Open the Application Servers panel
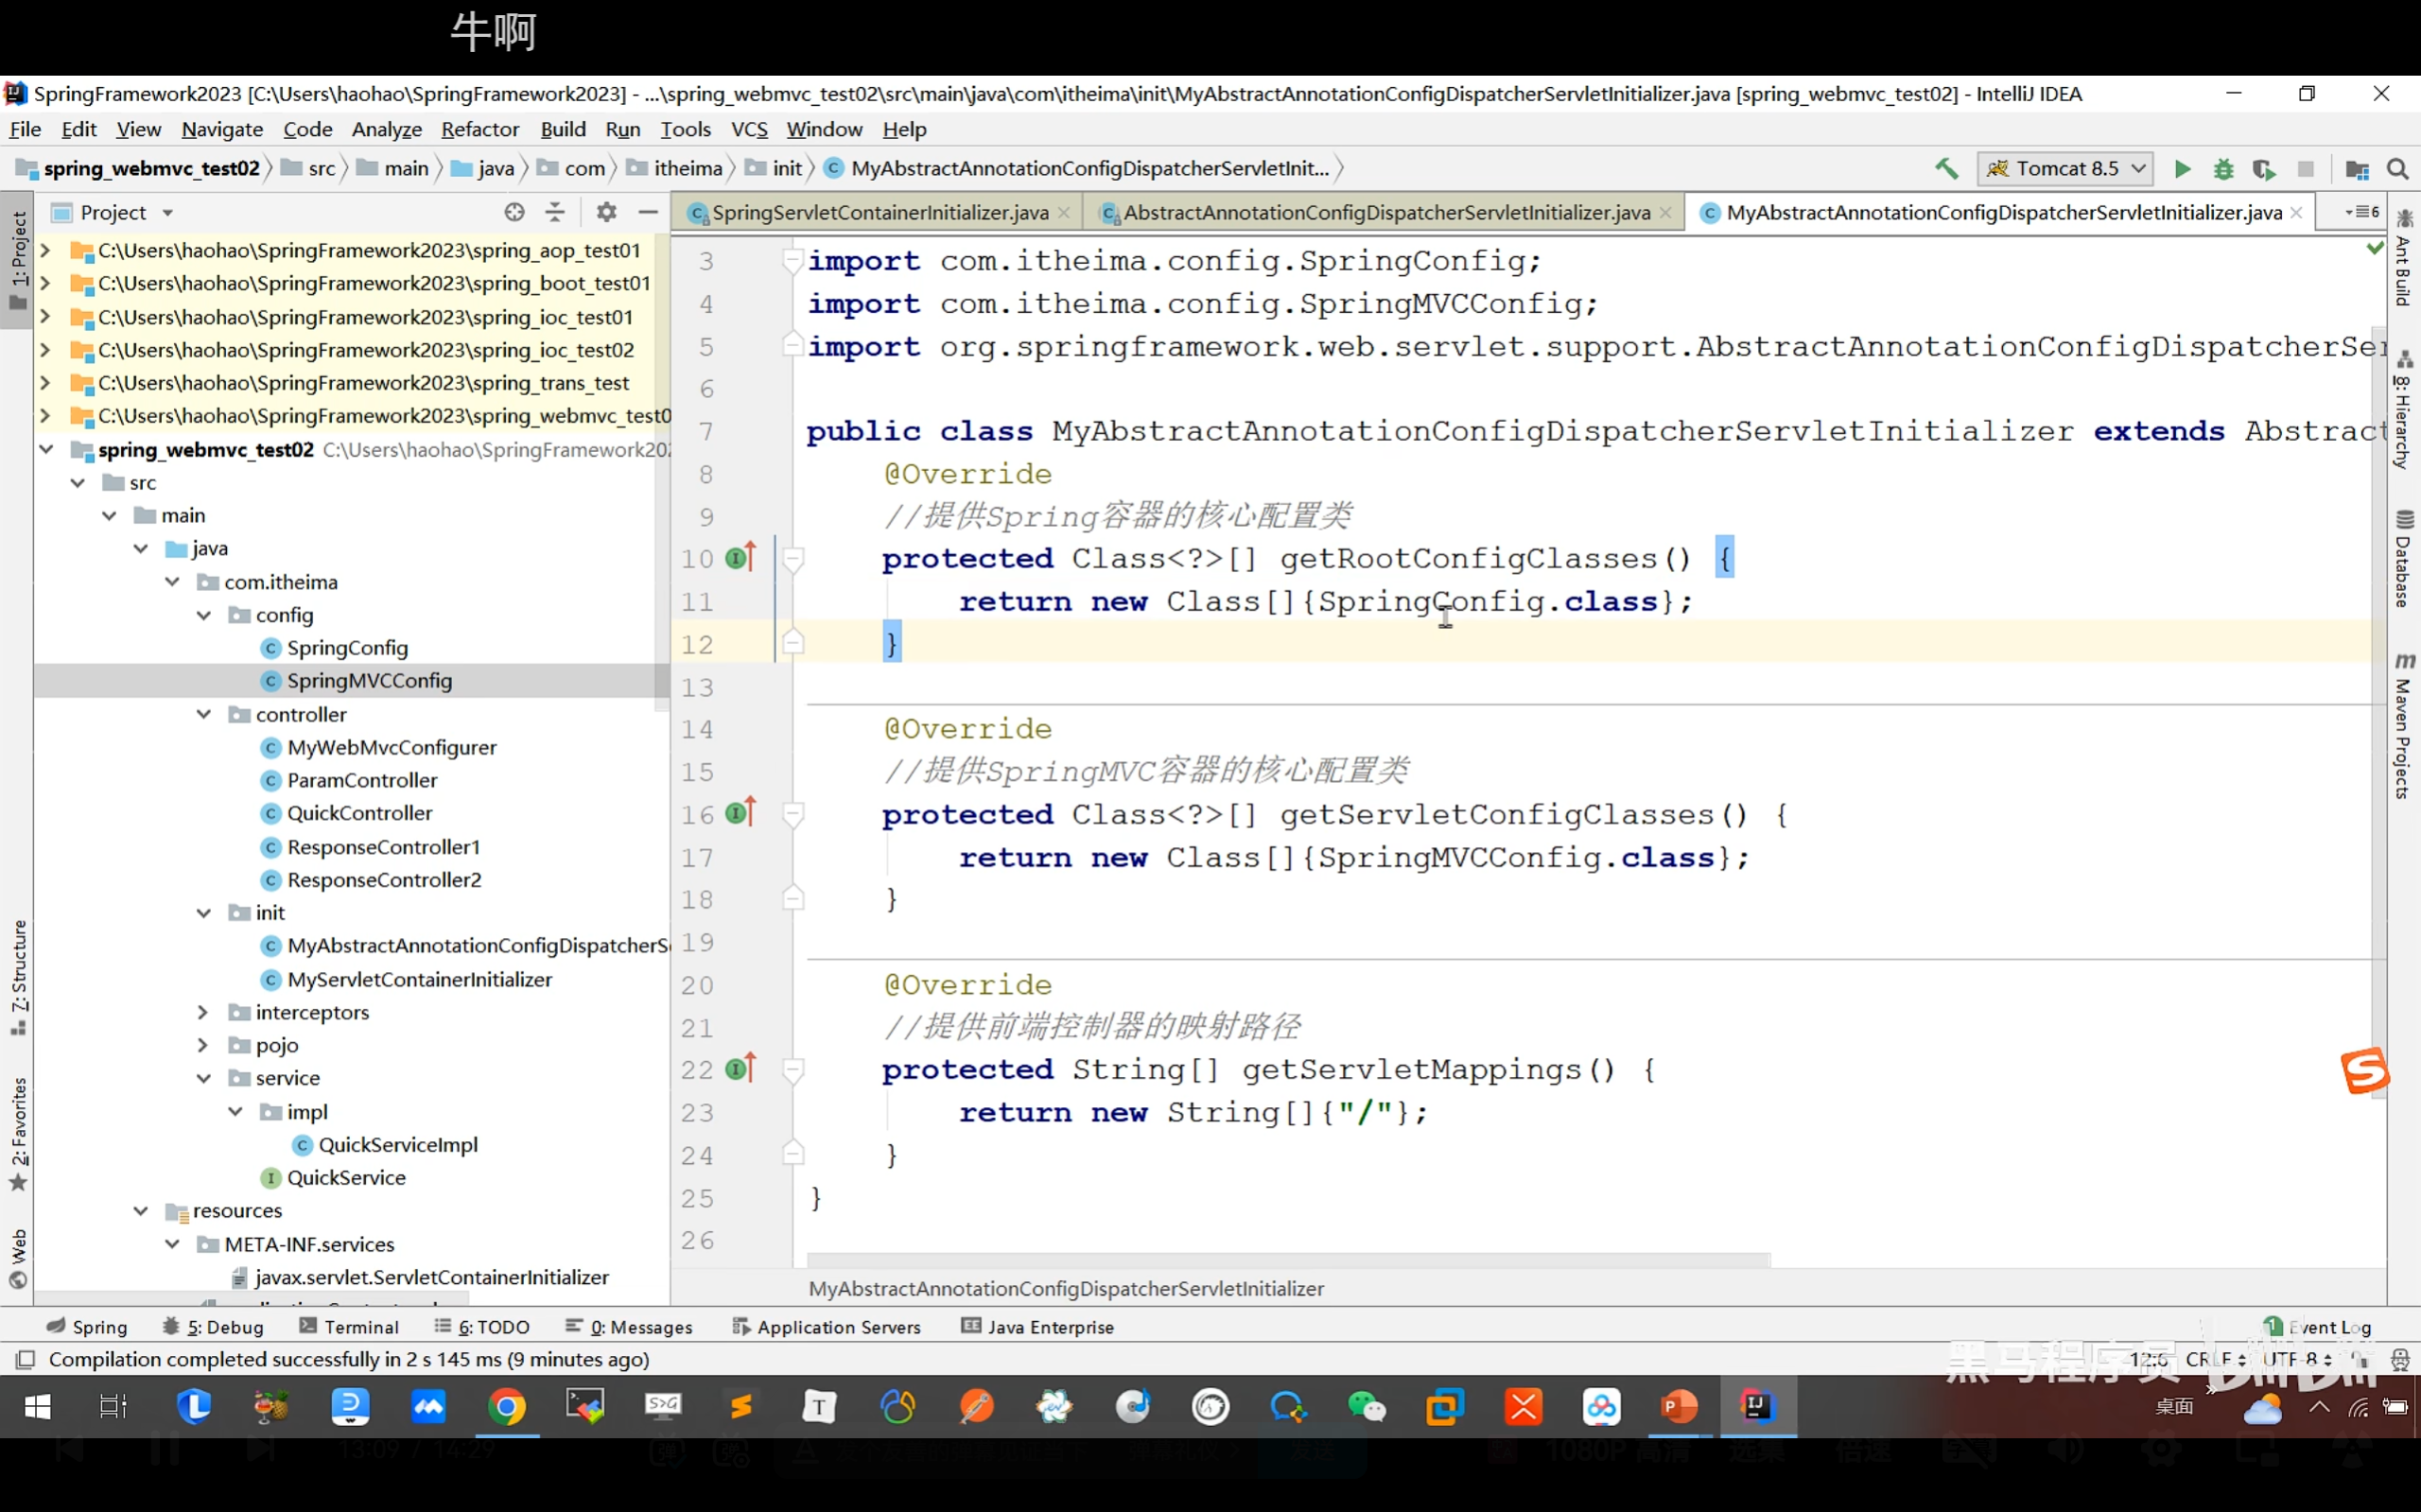 [826, 1327]
